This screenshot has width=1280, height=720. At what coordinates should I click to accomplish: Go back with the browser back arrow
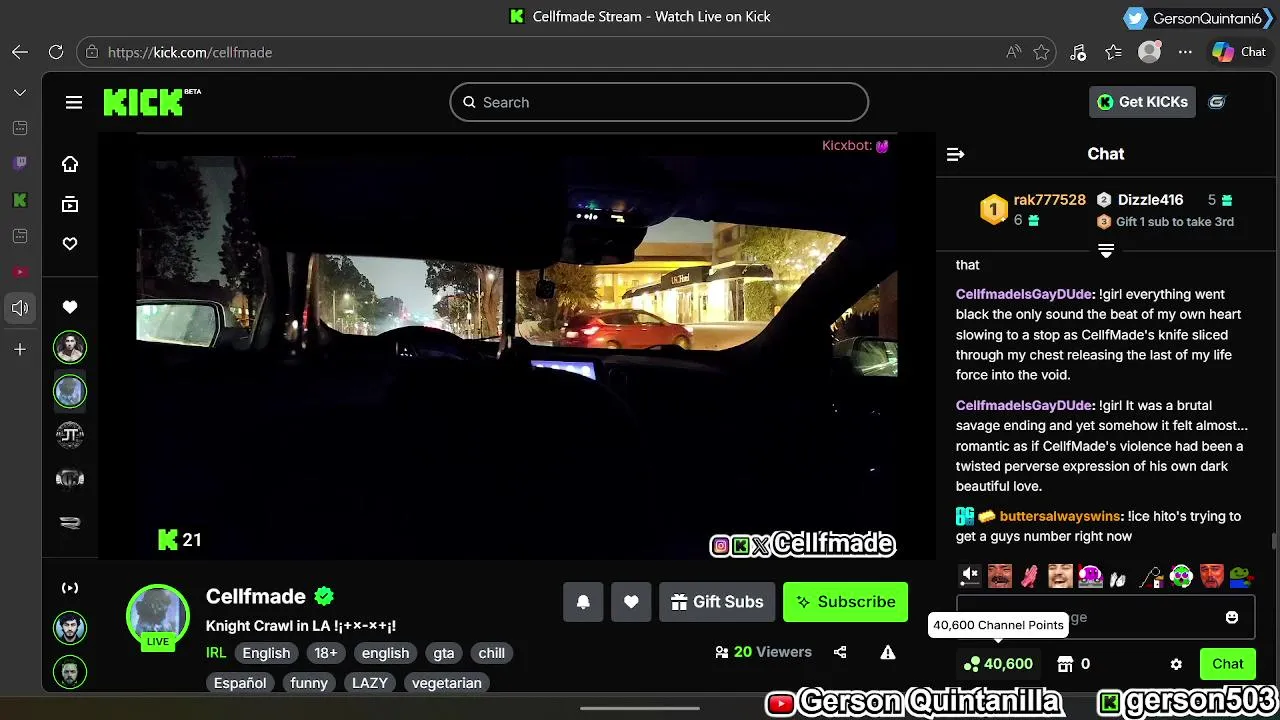20,52
